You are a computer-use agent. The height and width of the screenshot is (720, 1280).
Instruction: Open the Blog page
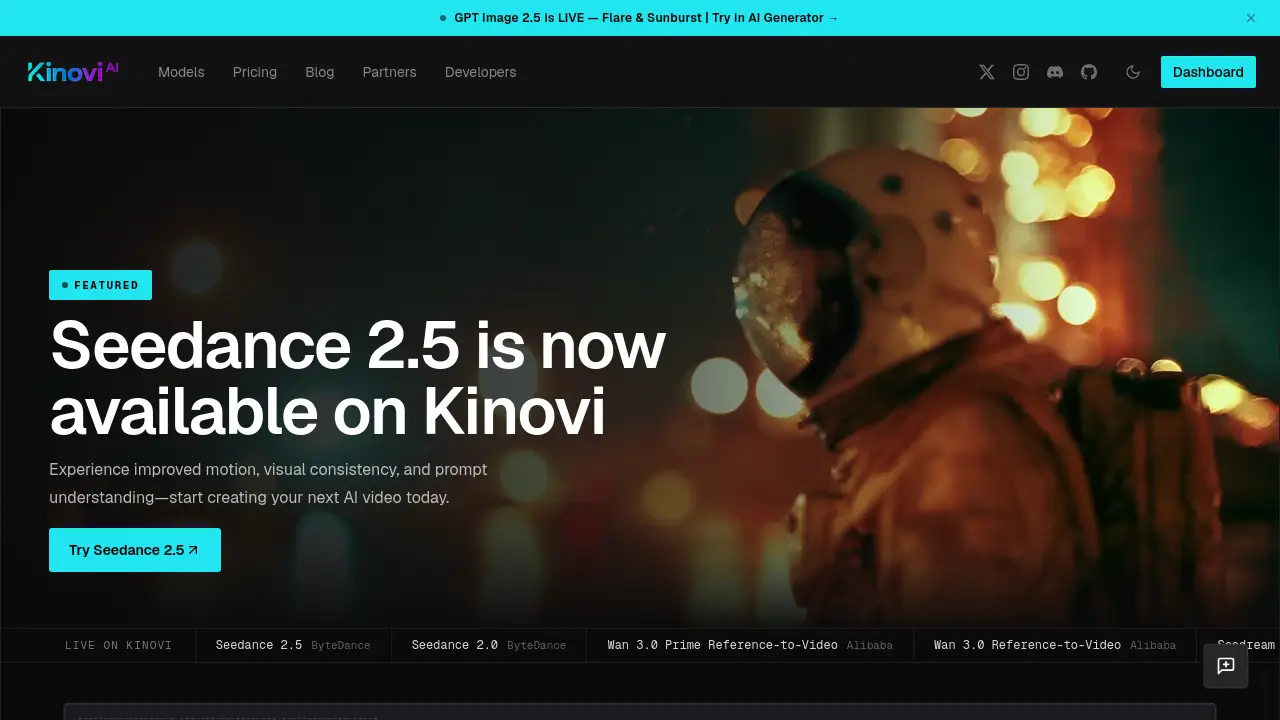tap(320, 72)
